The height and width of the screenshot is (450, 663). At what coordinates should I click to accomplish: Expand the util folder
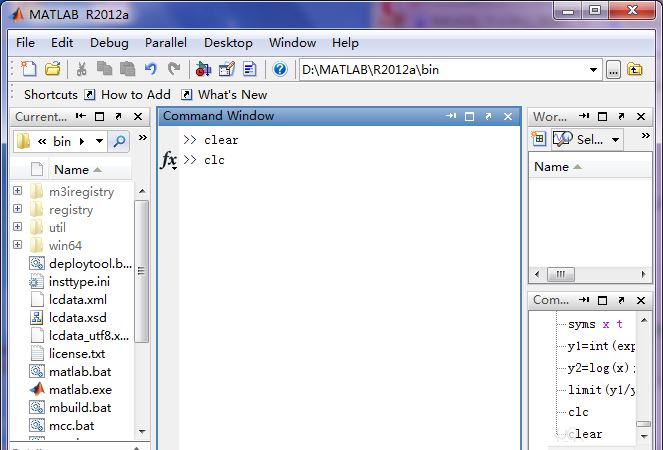click(x=17, y=227)
